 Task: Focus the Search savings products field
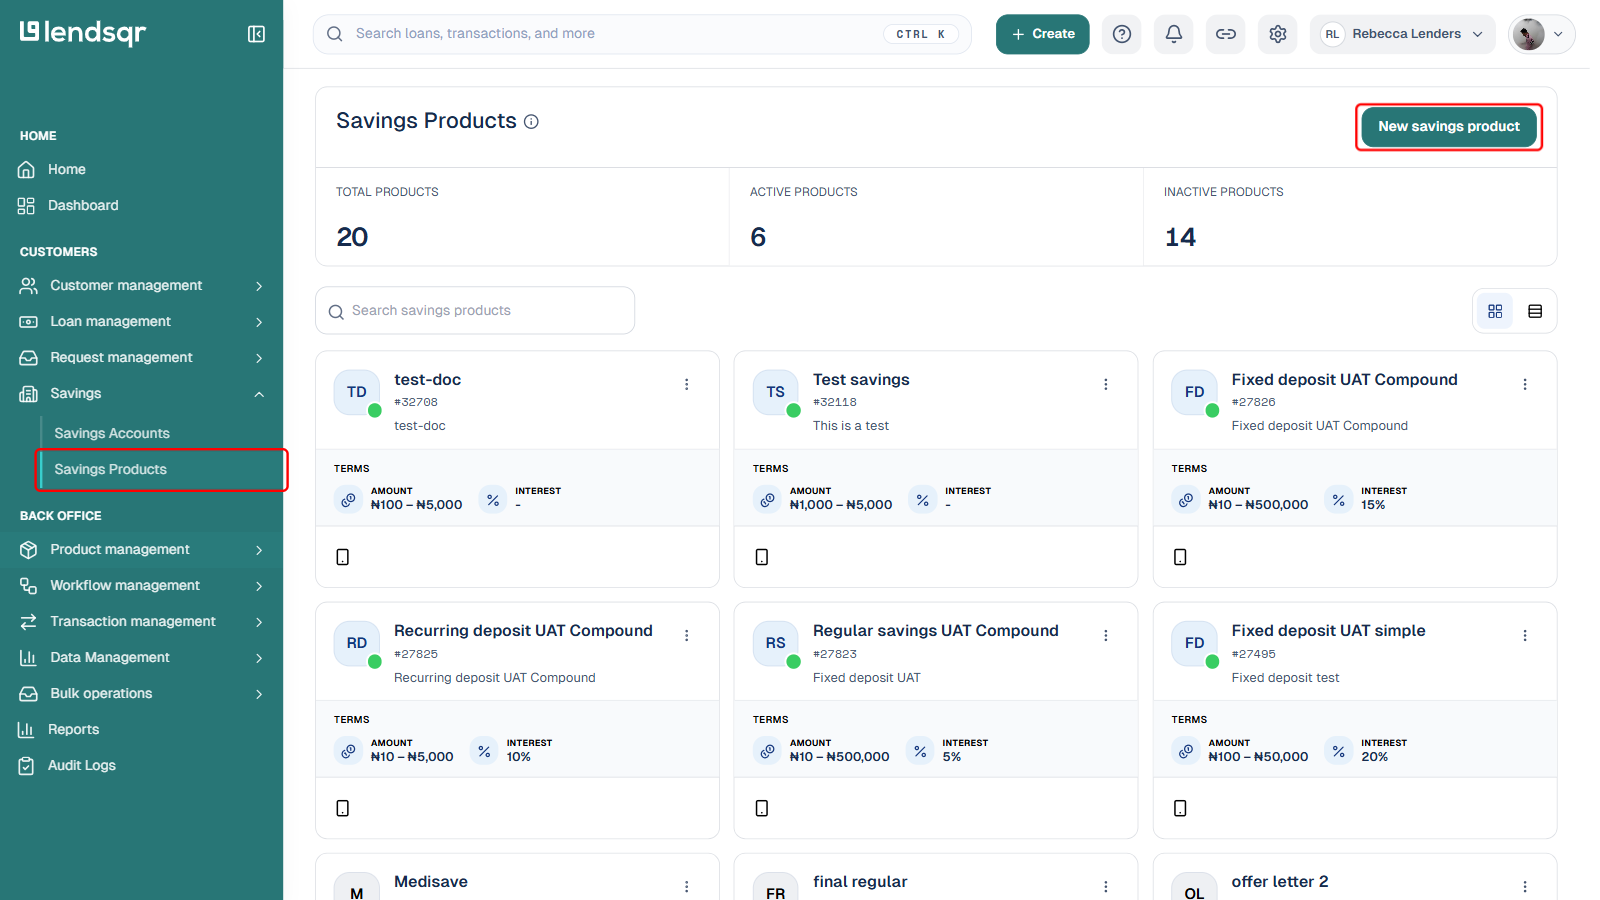coord(475,311)
